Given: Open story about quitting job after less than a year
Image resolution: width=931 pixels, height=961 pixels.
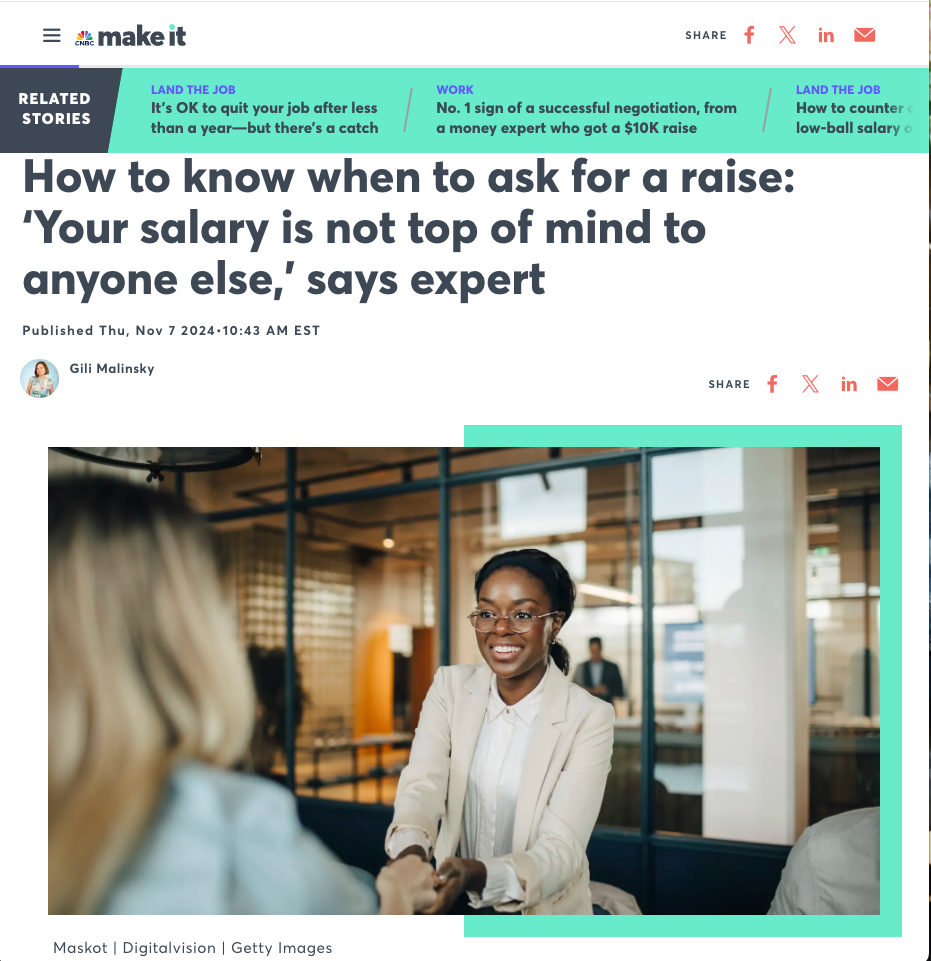Looking at the screenshot, I should 264,118.
